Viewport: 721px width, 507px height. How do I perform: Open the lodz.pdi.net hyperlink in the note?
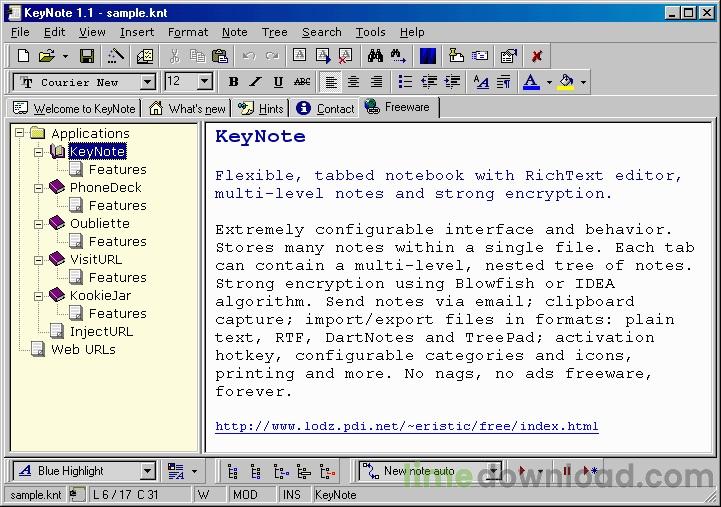(x=406, y=426)
